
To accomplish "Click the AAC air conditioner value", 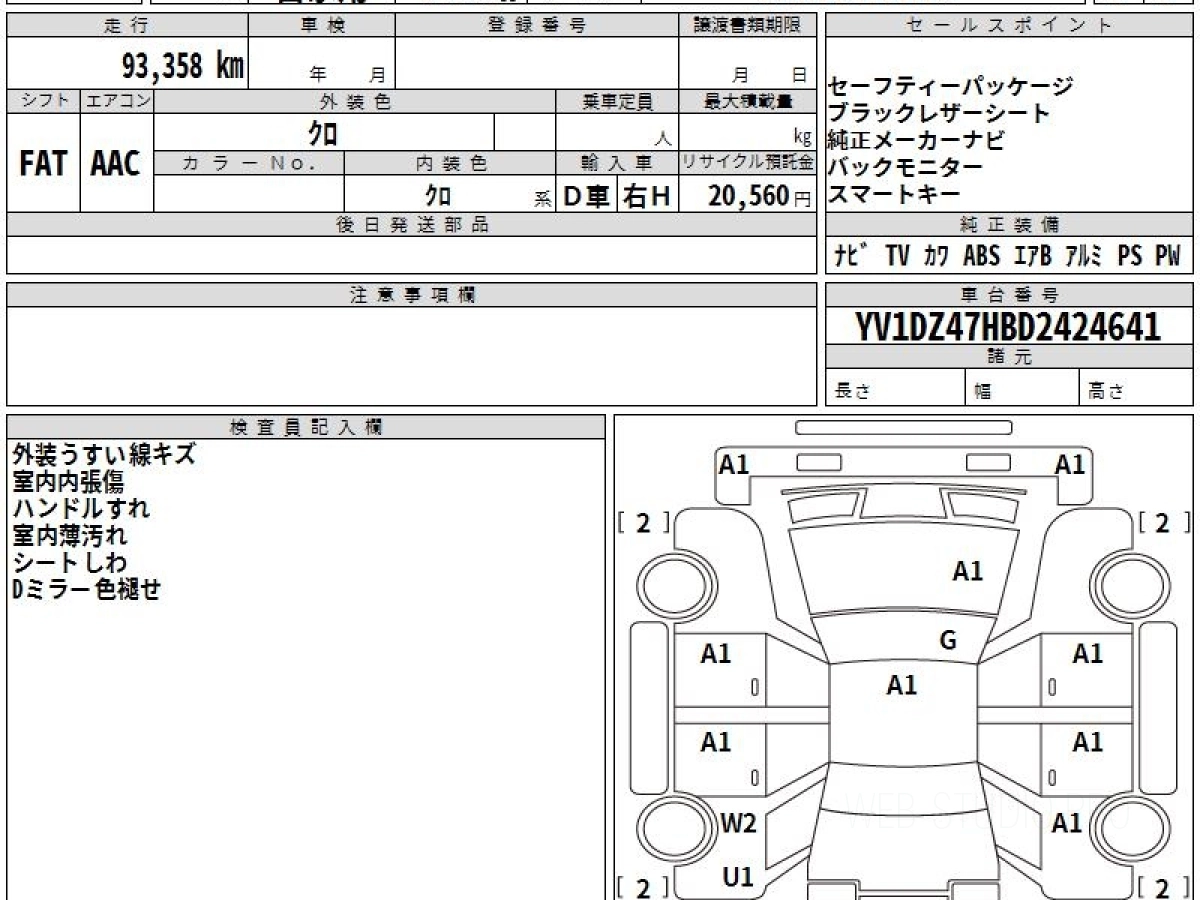I will (x=116, y=163).
